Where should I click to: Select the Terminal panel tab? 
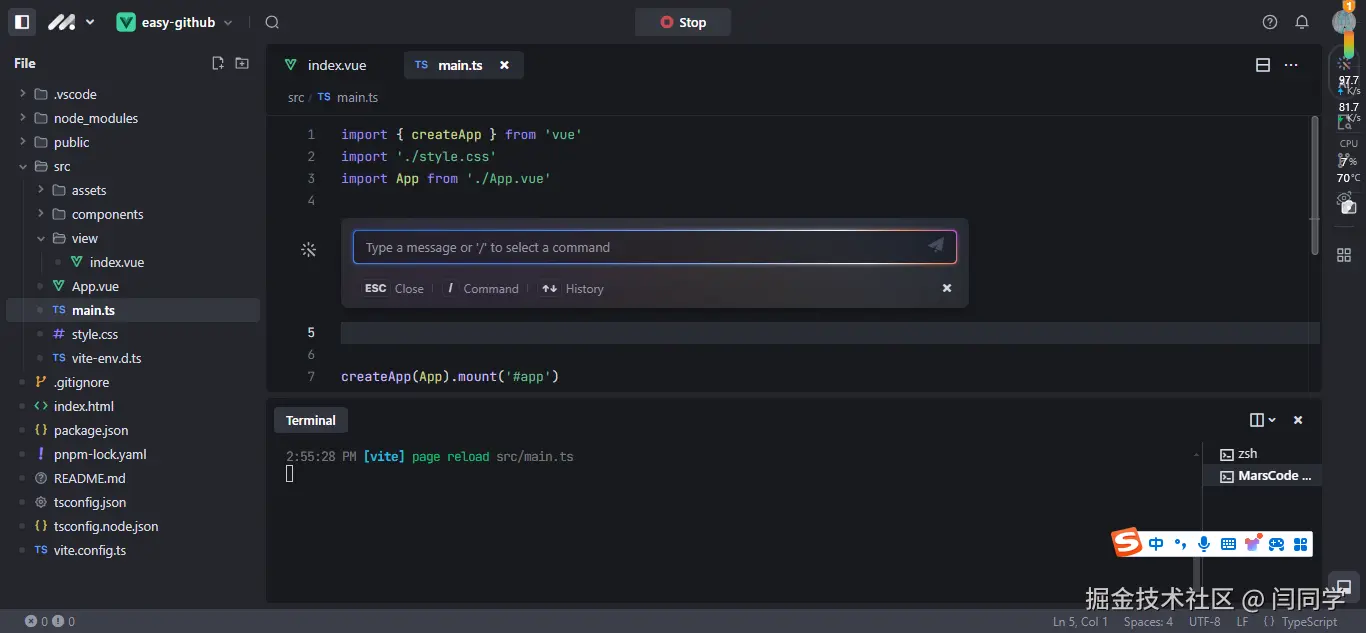[x=311, y=420]
